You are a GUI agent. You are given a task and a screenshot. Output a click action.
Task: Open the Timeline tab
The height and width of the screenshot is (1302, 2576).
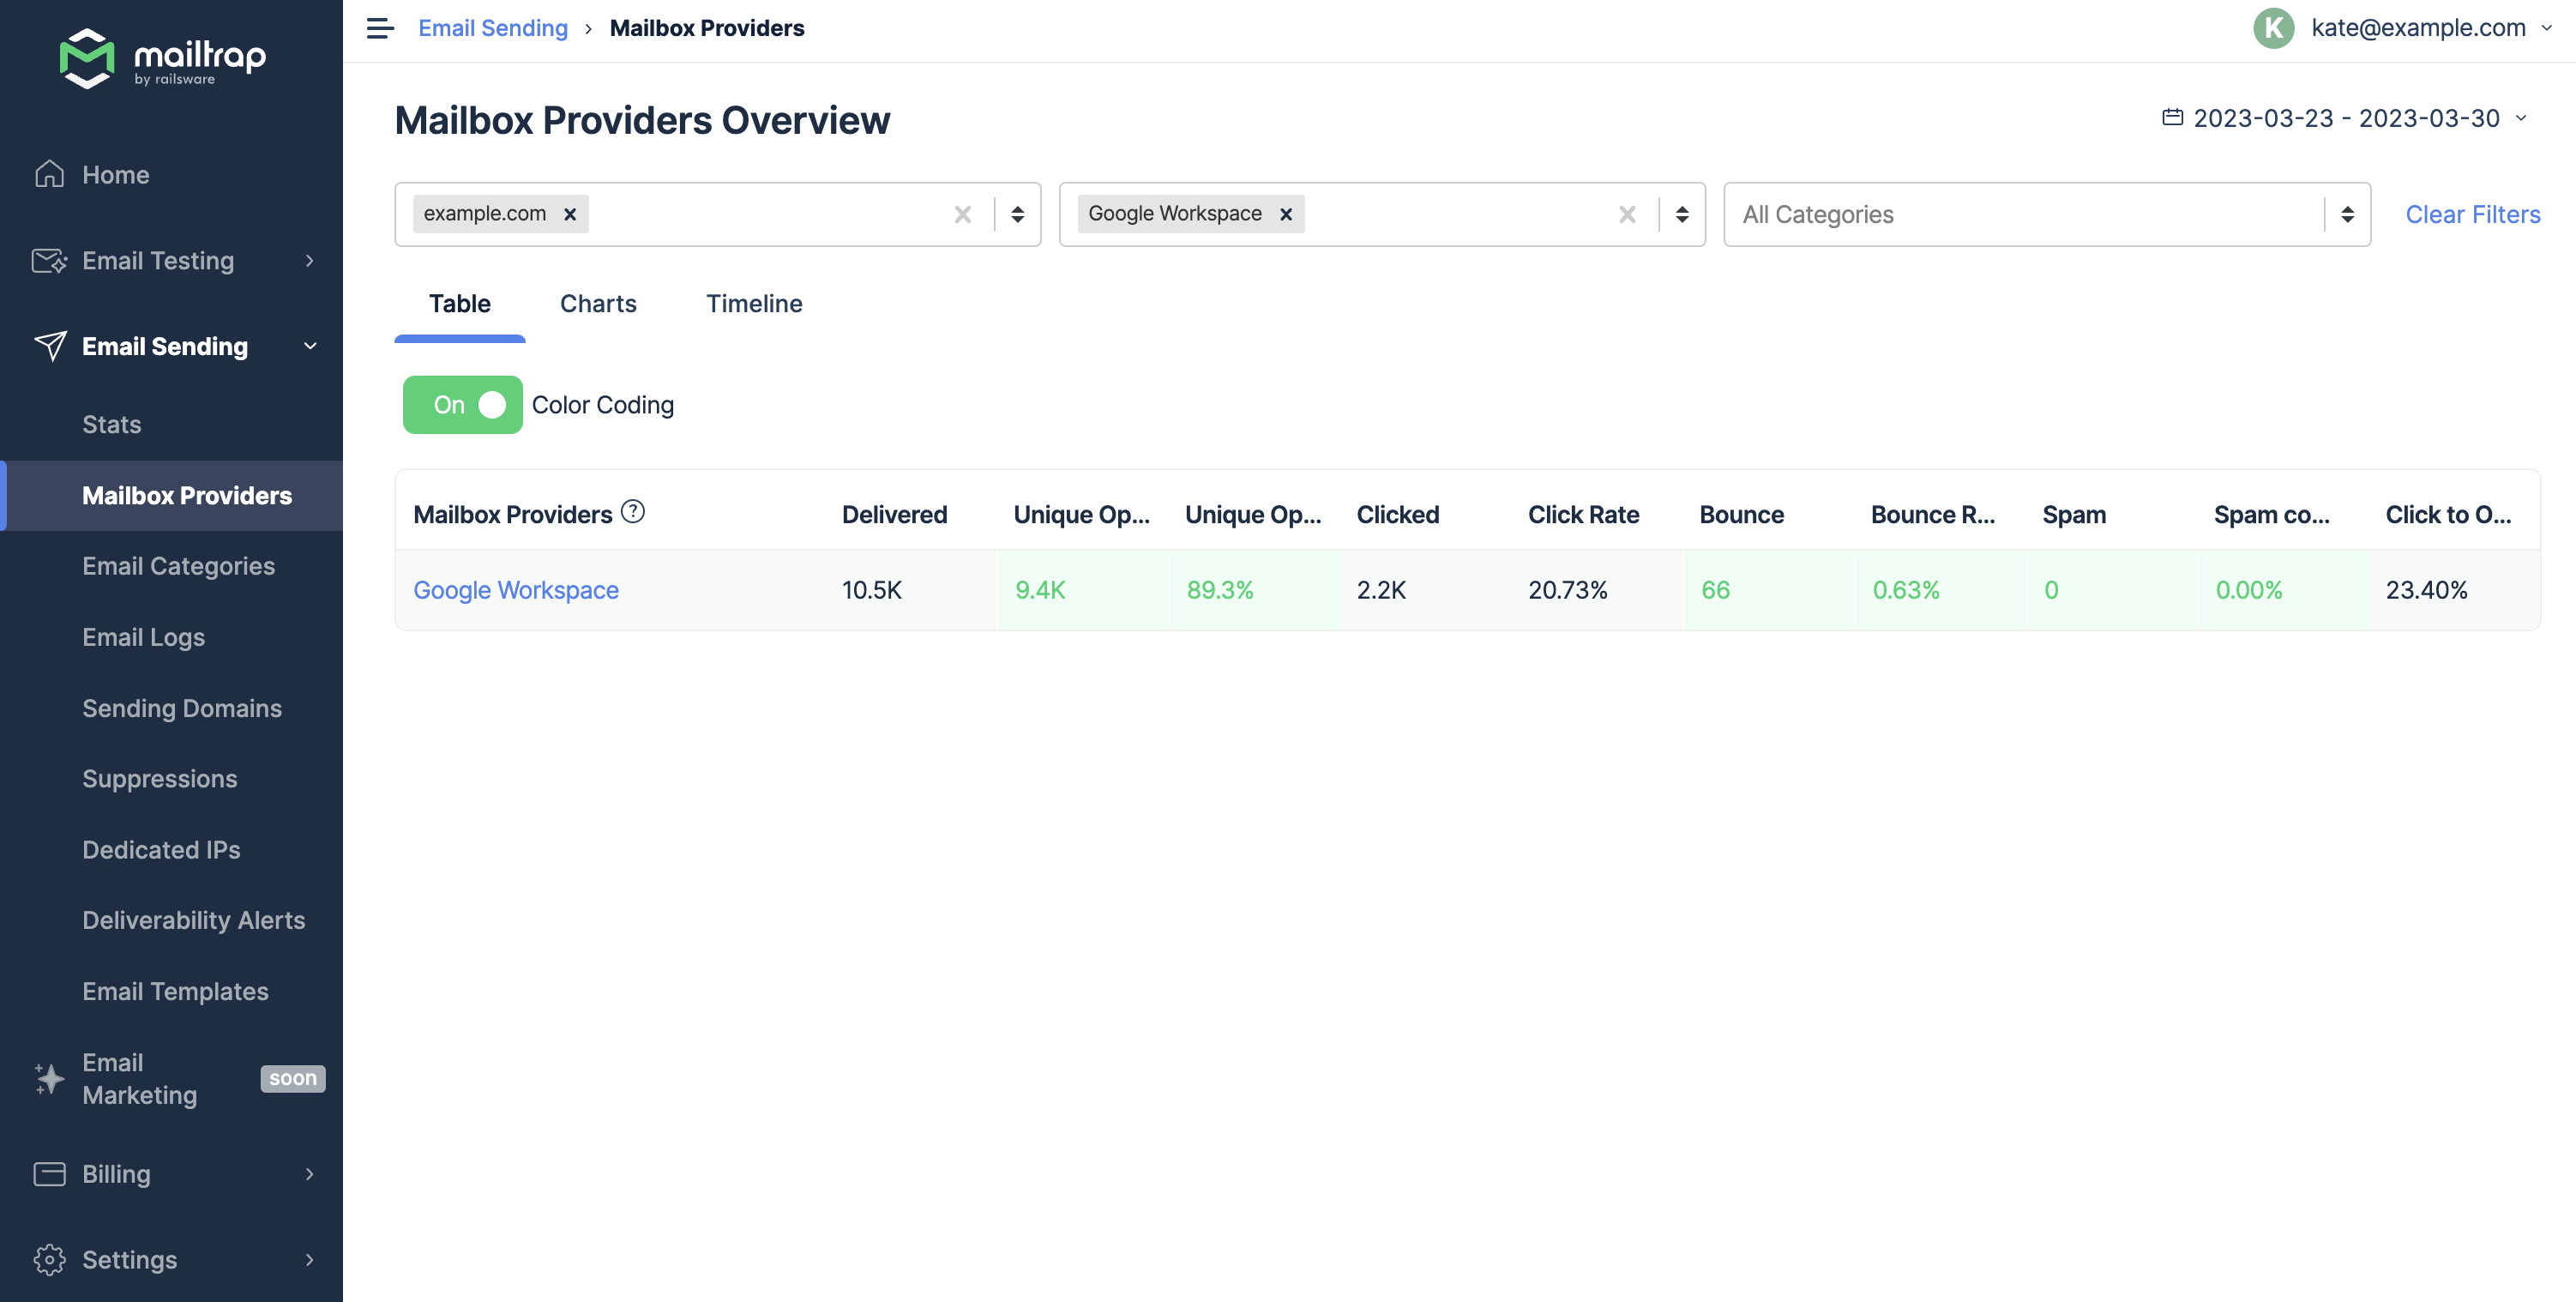point(754,303)
